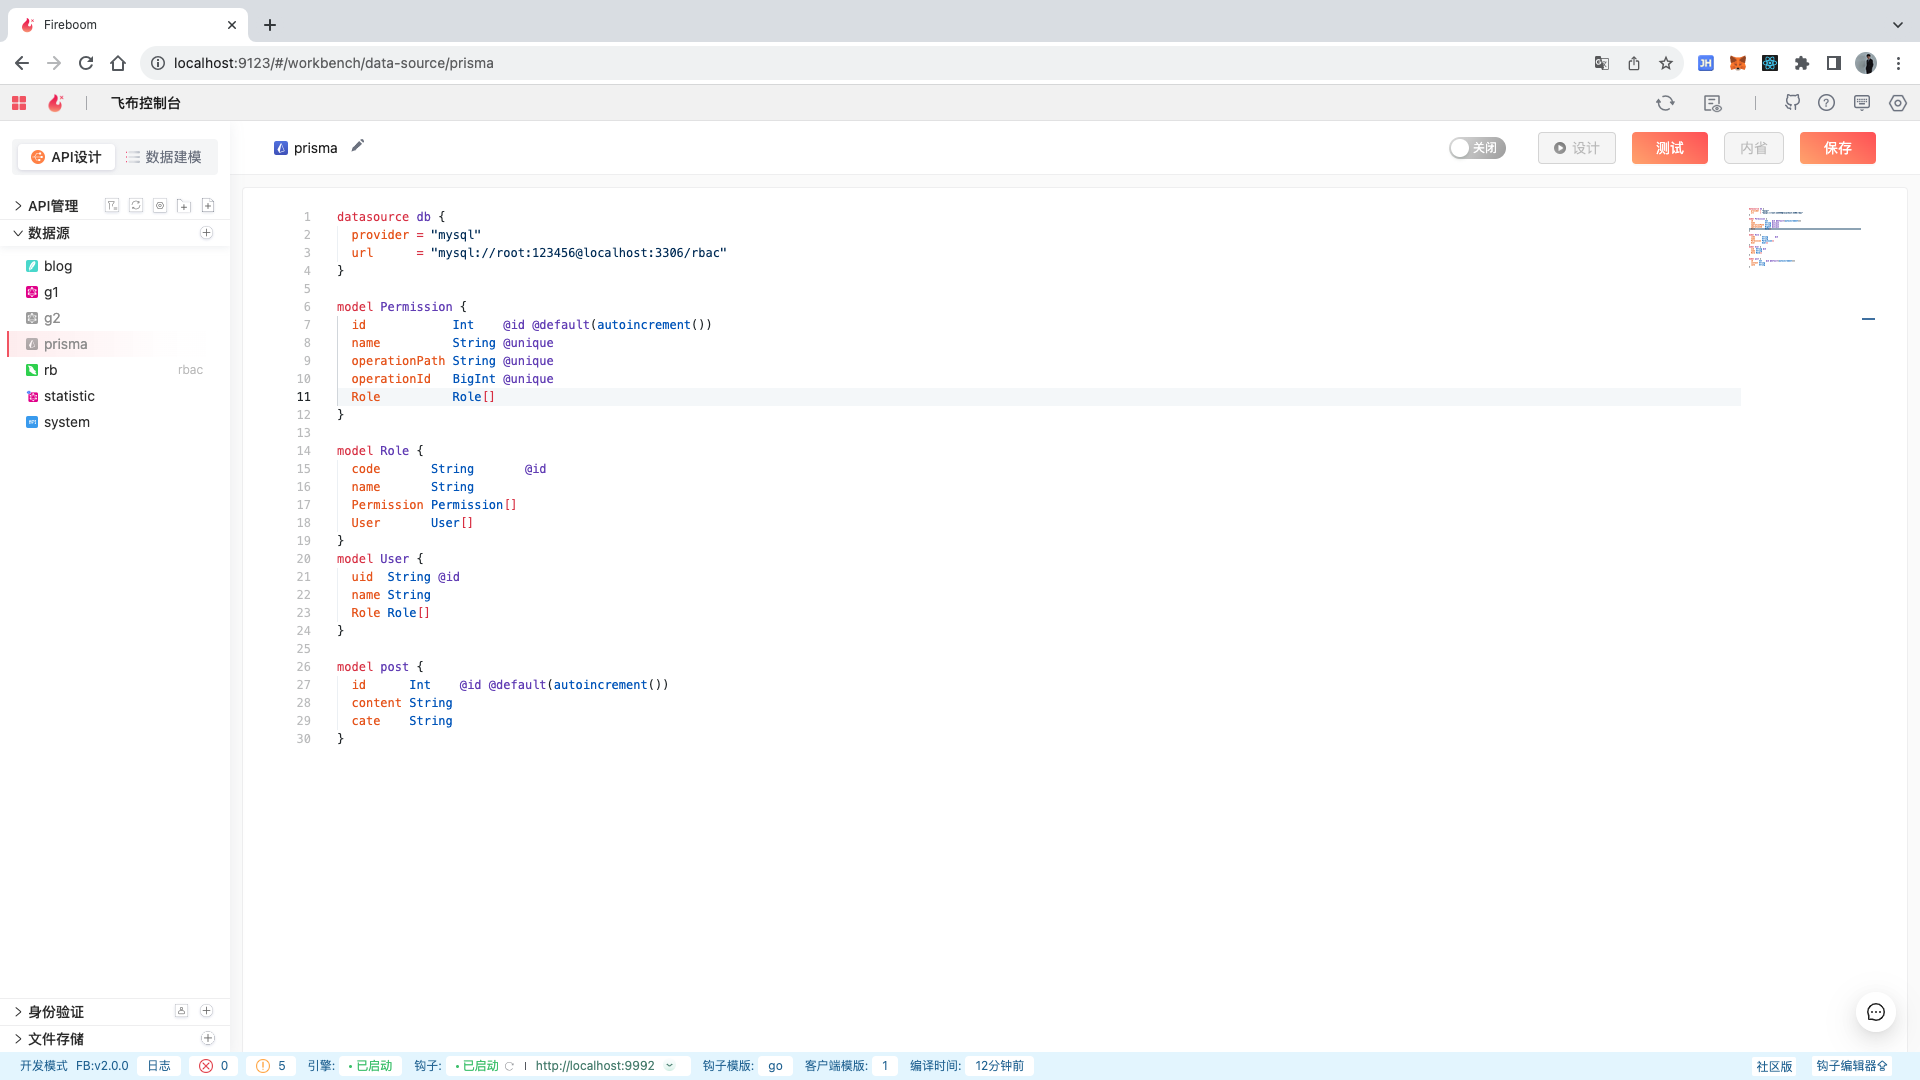Select the API设计 tab
This screenshot has width=1920, height=1080.
tap(66, 157)
